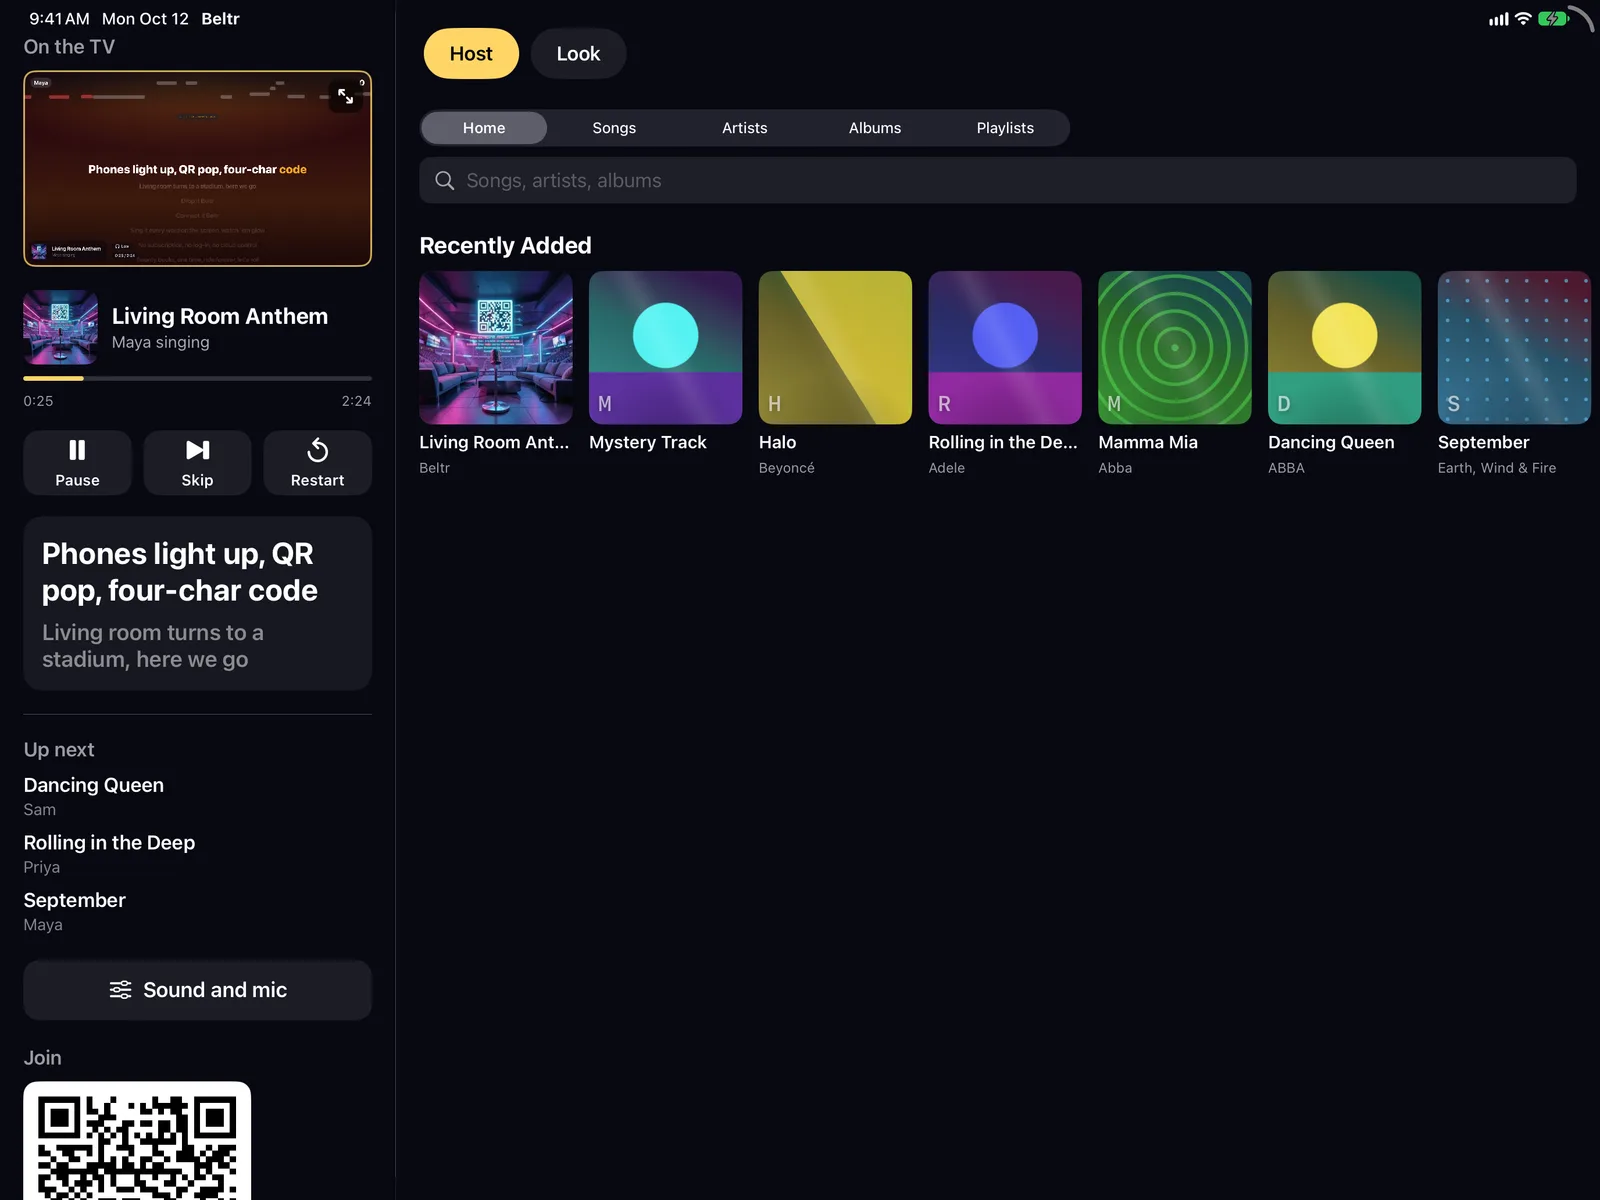The image size is (1600, 1200).
Task: Select the Mystery Track cover
Action: click(x=666, y=348)
